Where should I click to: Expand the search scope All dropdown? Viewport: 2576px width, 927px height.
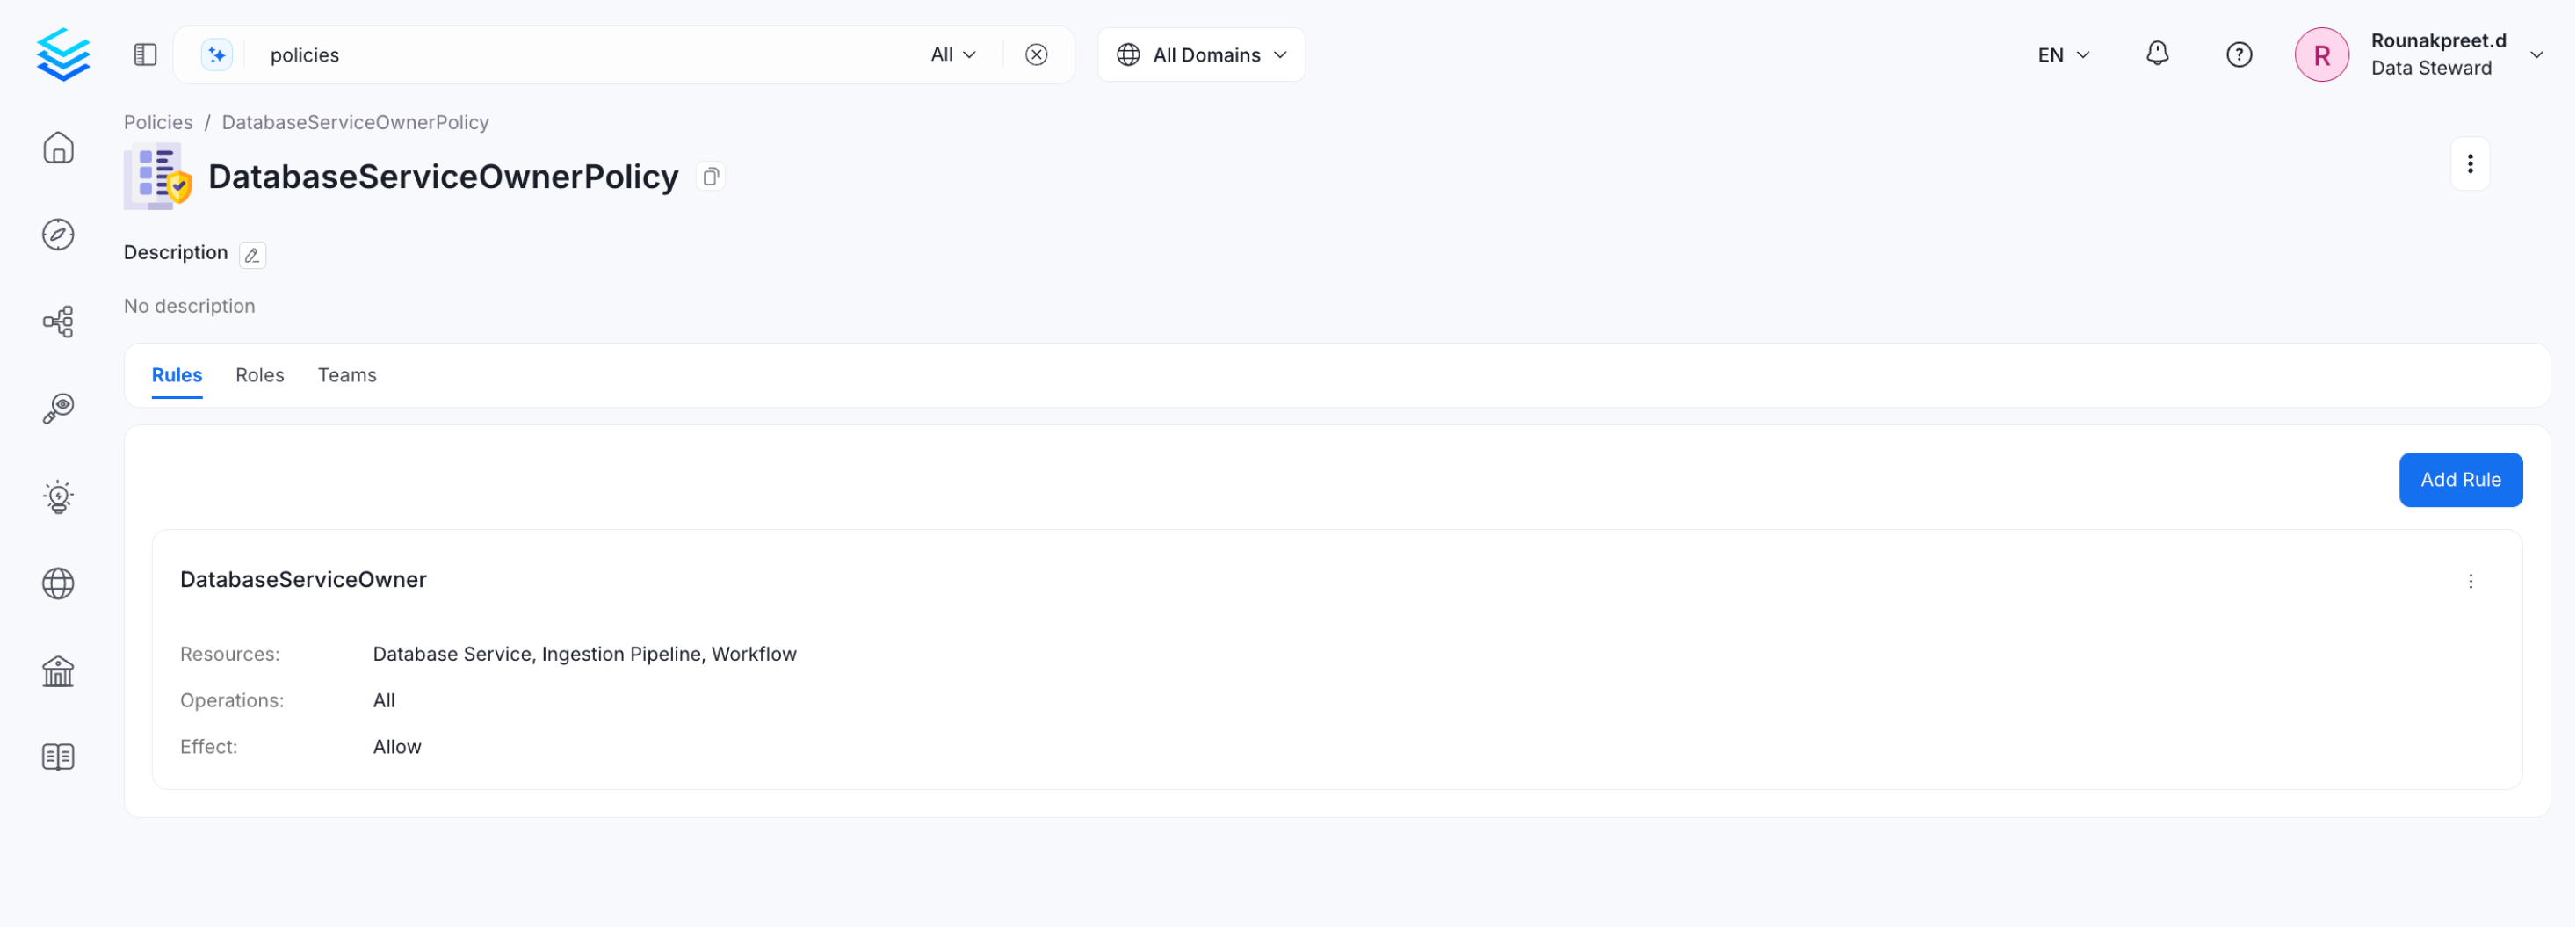[x=951, y=54]
